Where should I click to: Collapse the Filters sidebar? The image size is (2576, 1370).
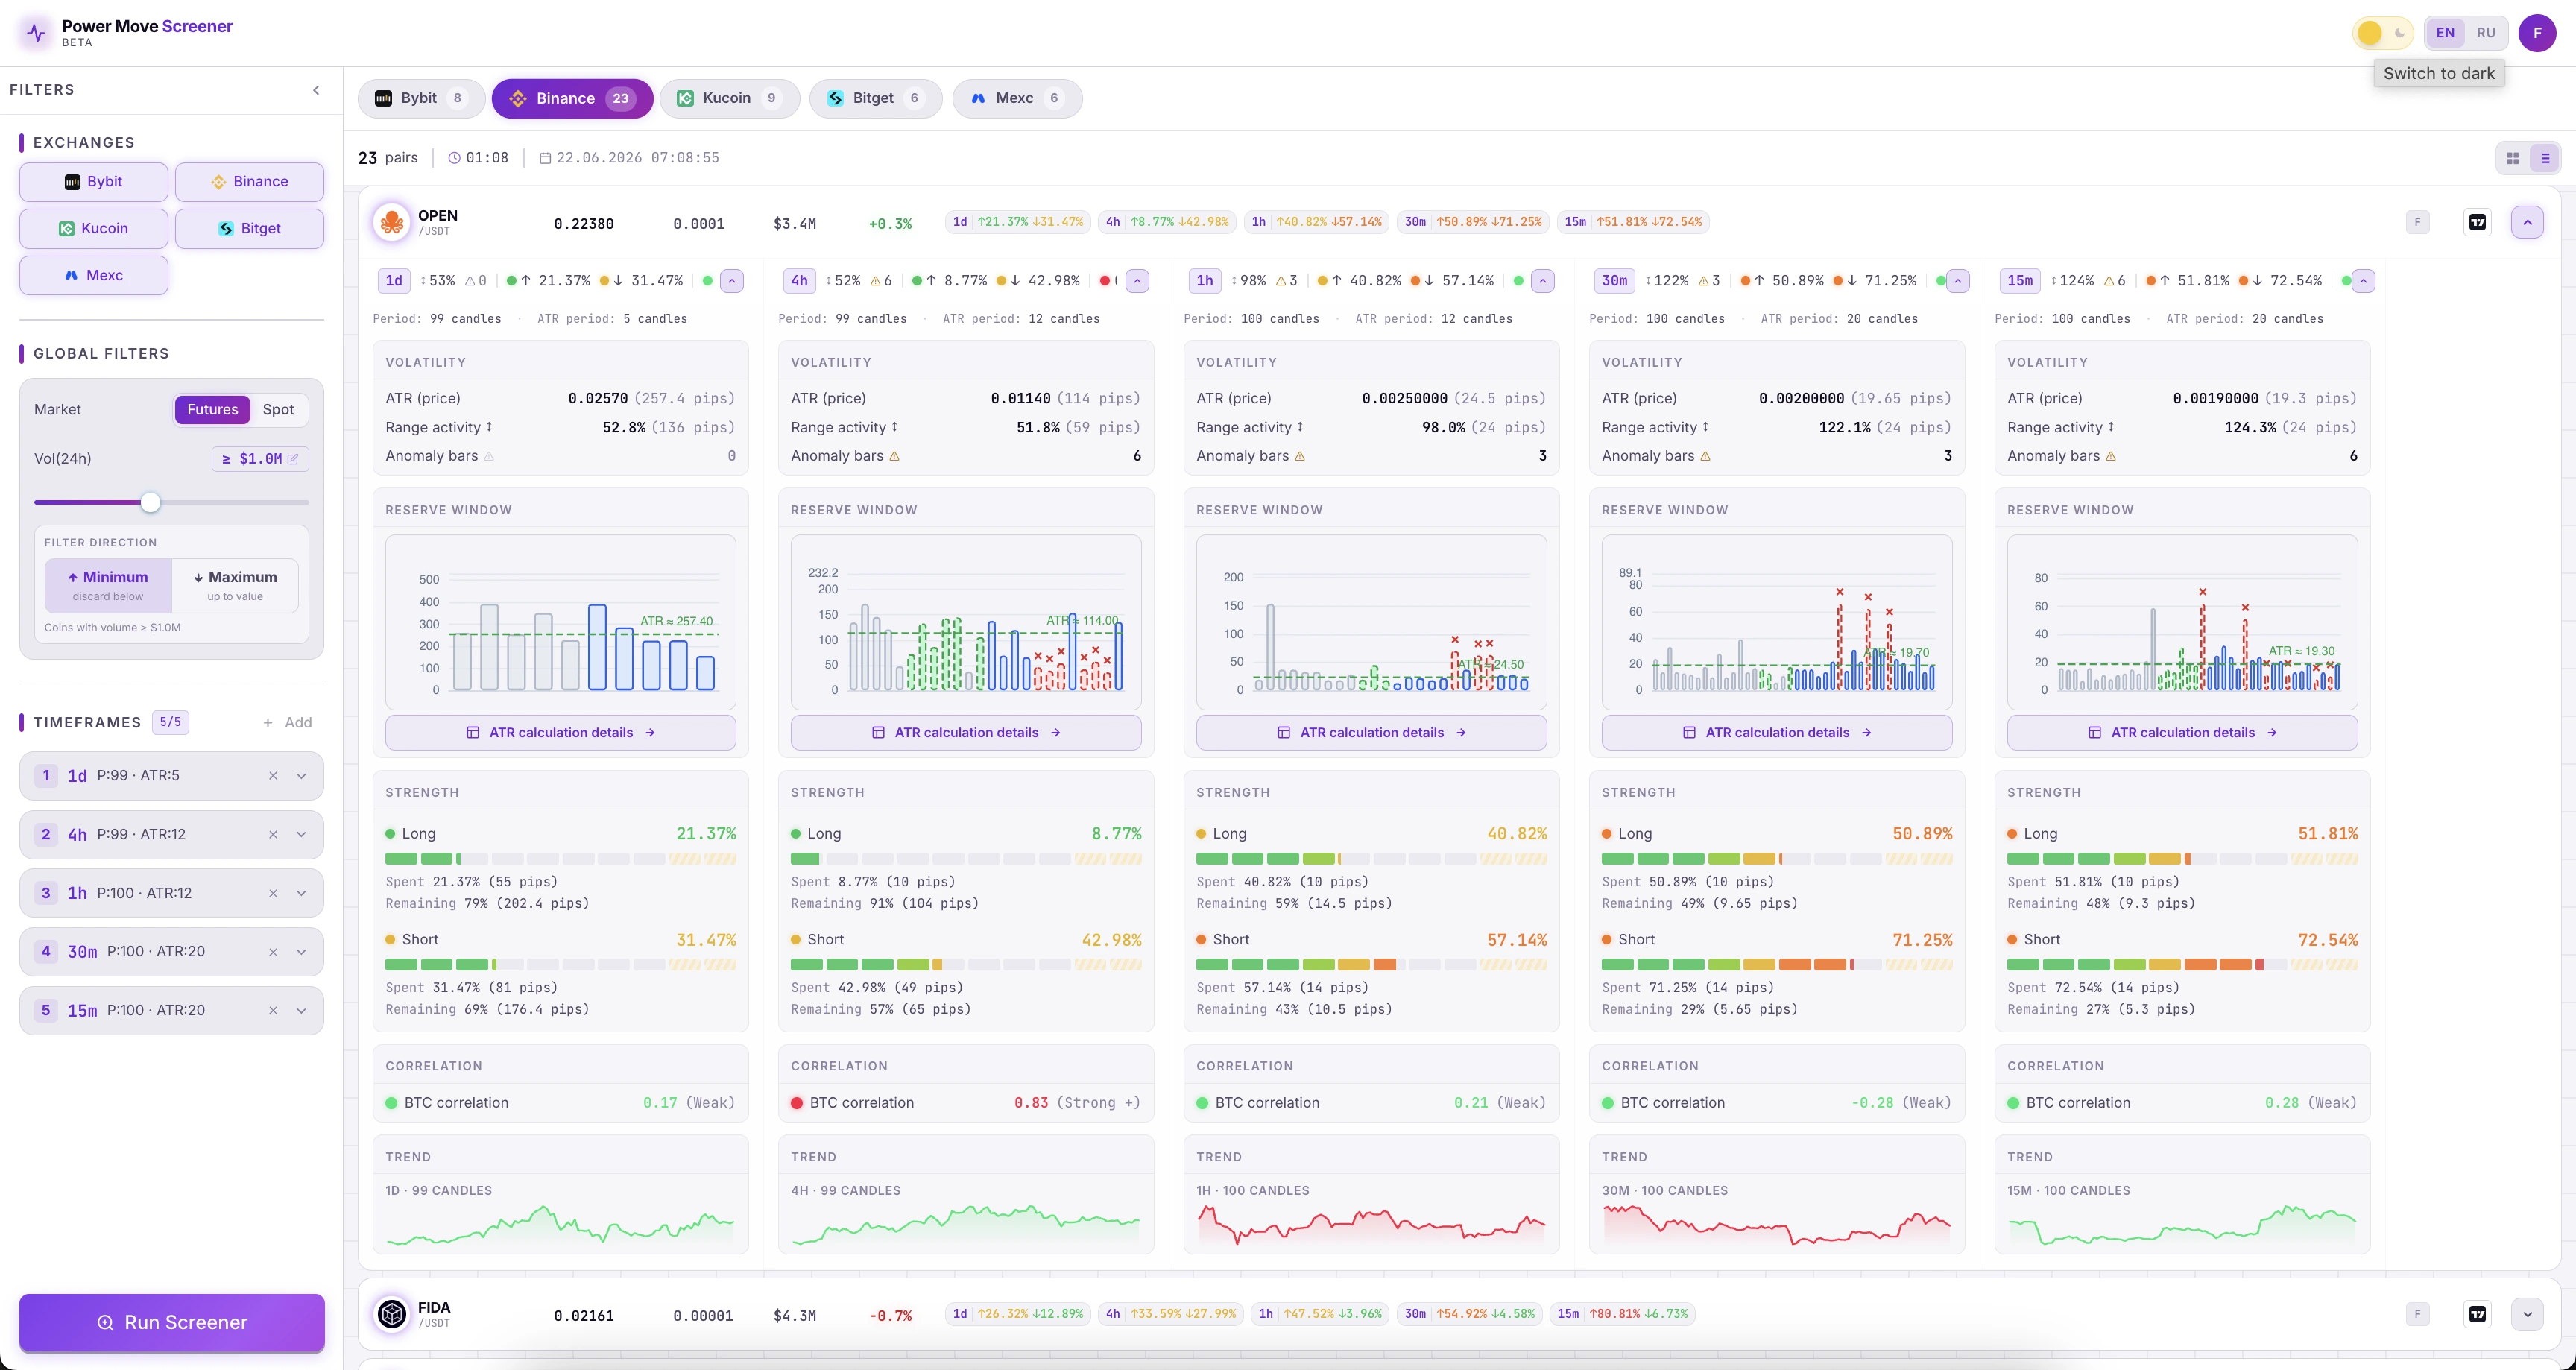point(316,90)
